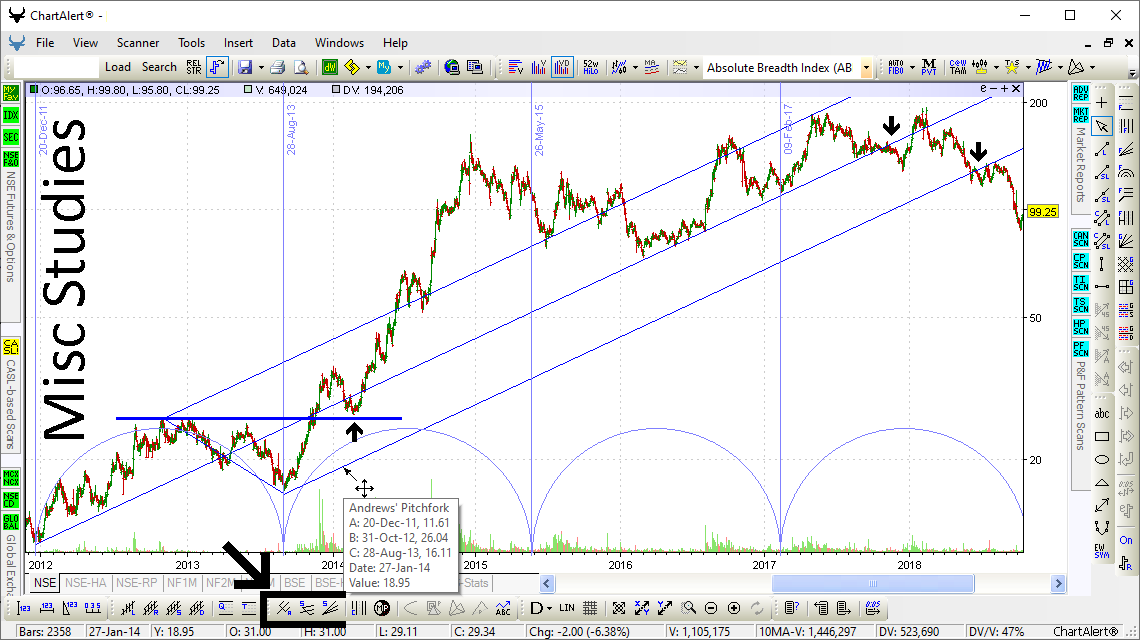This screenshot has width=1140, height=640.
Task: Expand the toolbar overflow arrow at far right
Action: (1132, 73)
